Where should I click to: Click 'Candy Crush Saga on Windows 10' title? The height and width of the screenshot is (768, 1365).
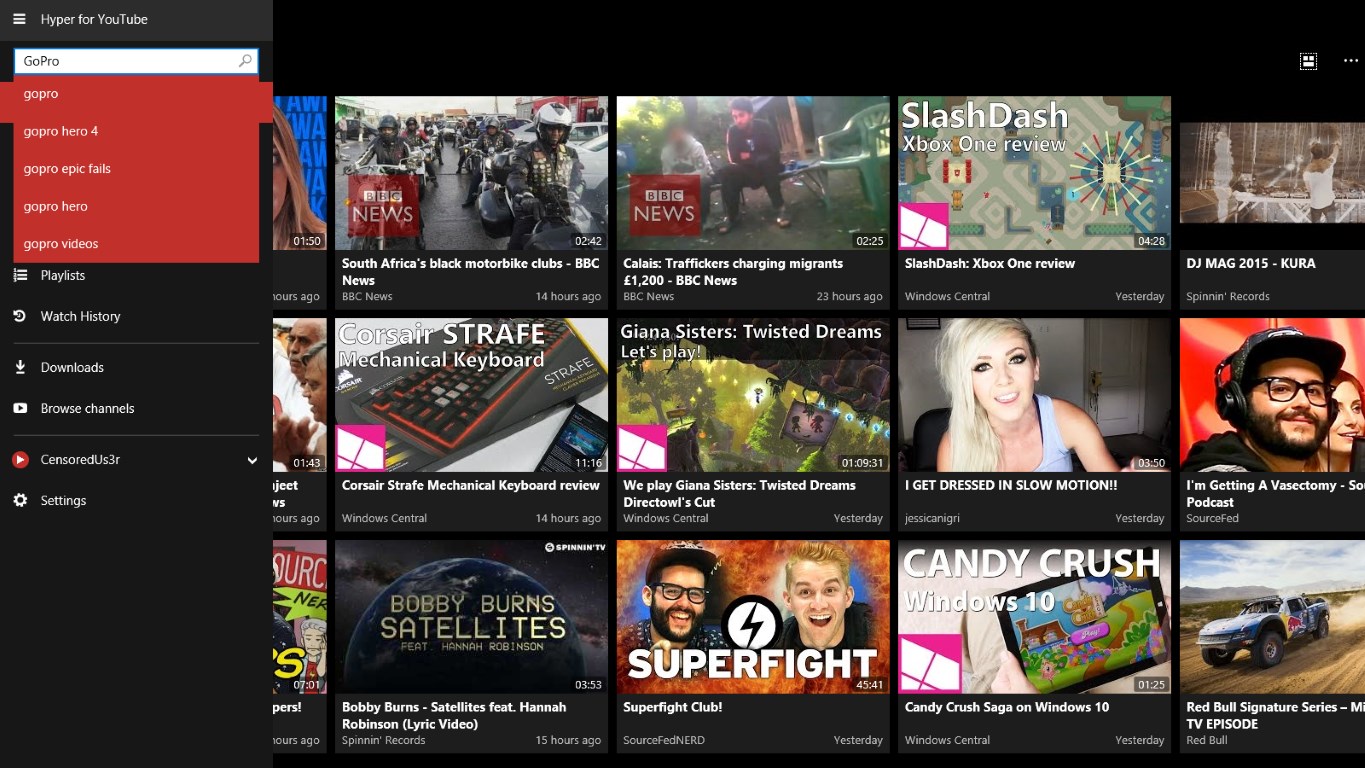[1006, 707]
